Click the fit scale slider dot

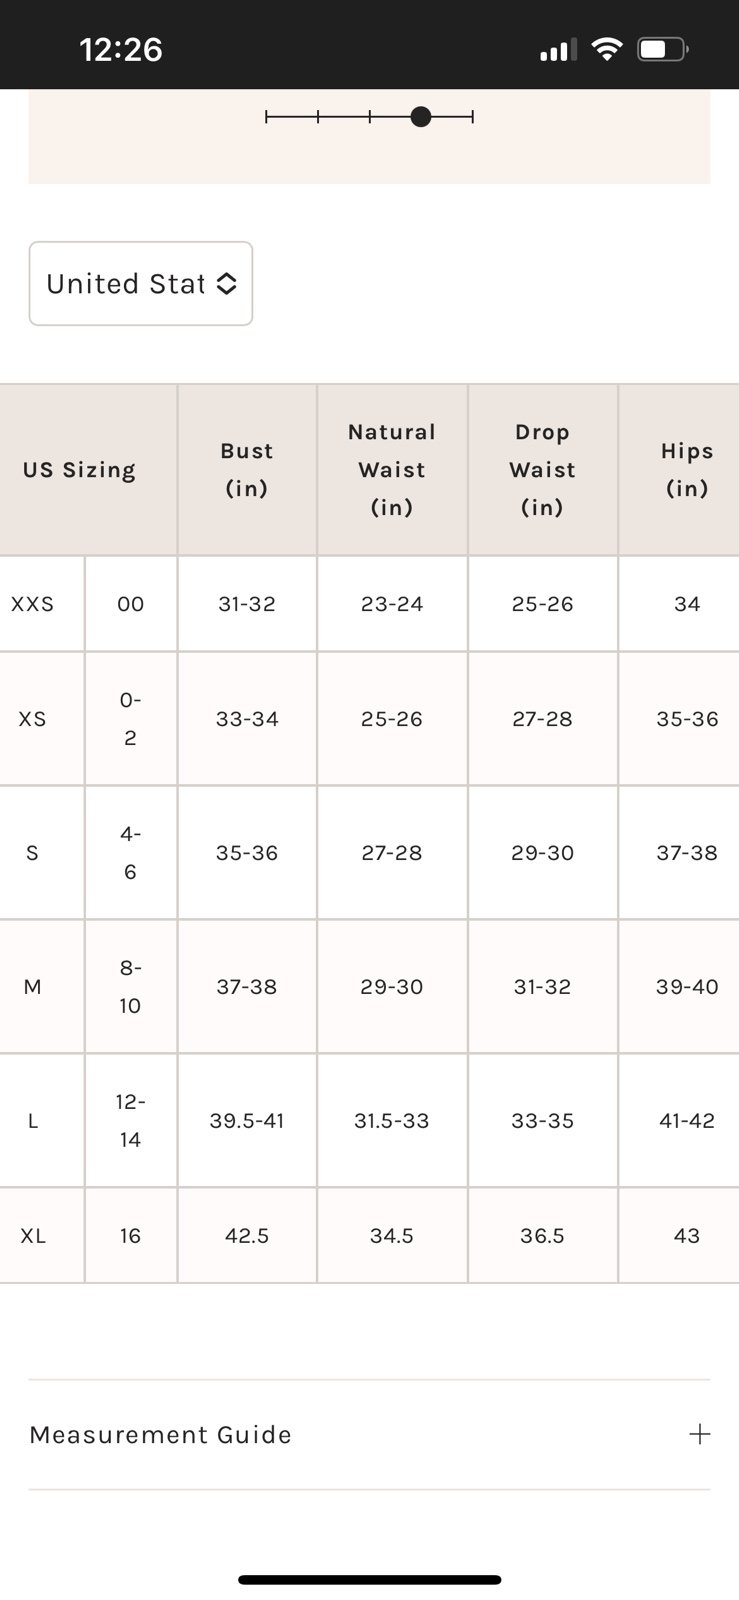[421, 117]
